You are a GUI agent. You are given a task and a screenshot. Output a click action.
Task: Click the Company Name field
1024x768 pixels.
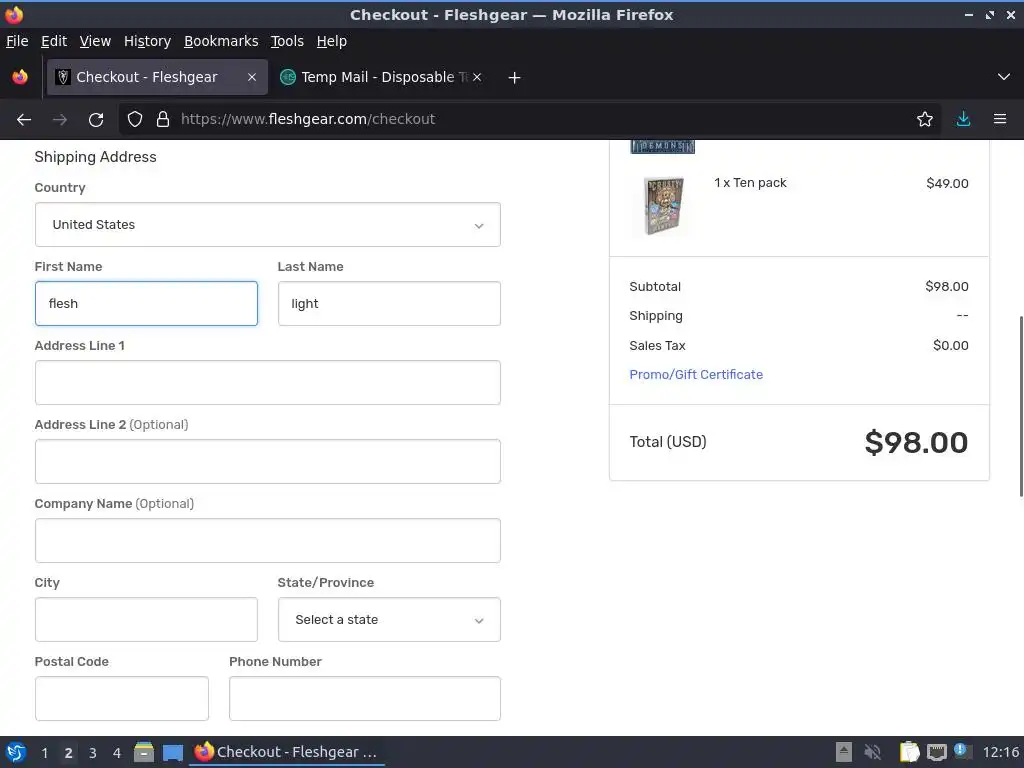click(x=268, y=541)
